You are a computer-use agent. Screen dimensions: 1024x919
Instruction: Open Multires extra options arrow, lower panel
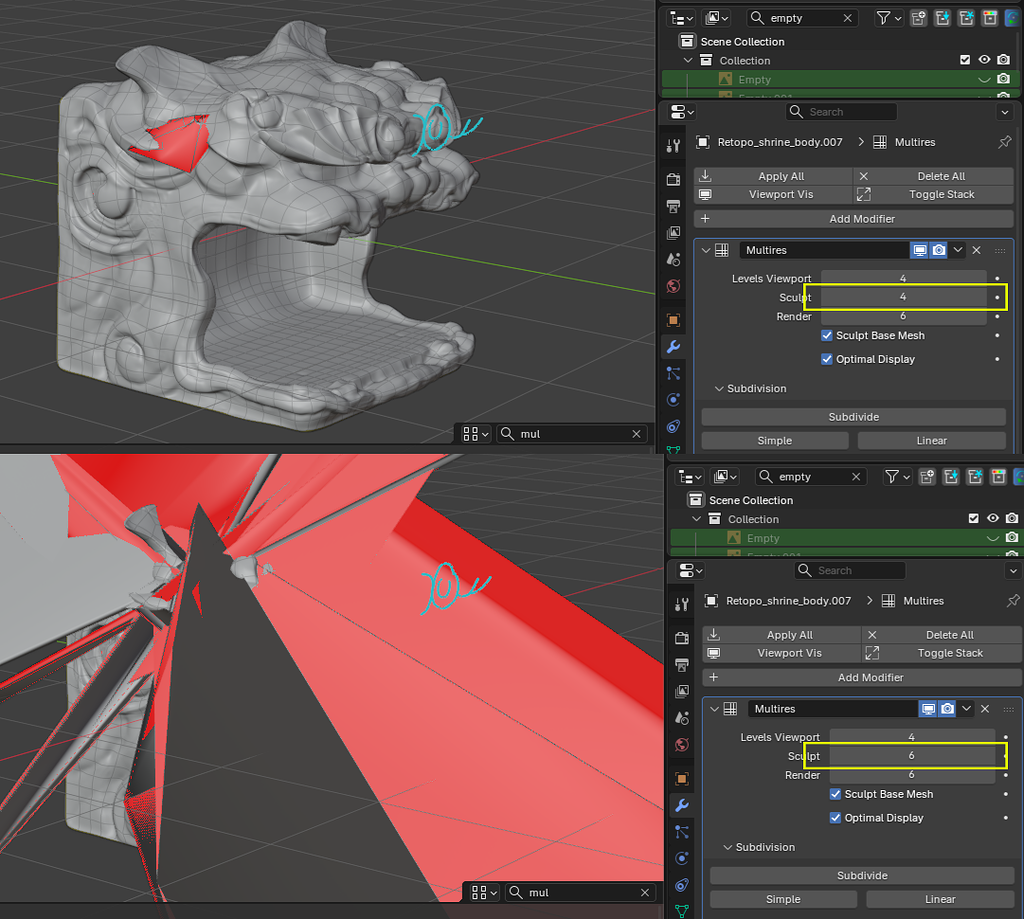click(x=967, y=709)
